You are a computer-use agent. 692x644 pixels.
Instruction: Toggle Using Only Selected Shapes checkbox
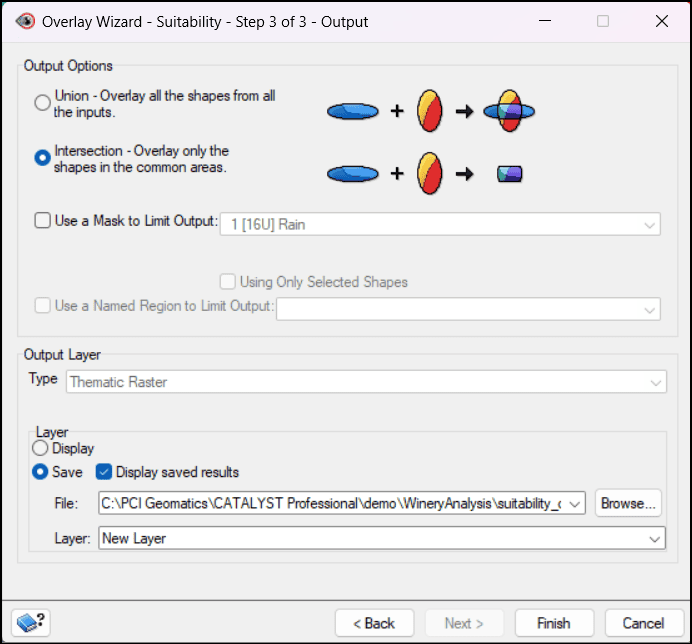tap(227, 282)
